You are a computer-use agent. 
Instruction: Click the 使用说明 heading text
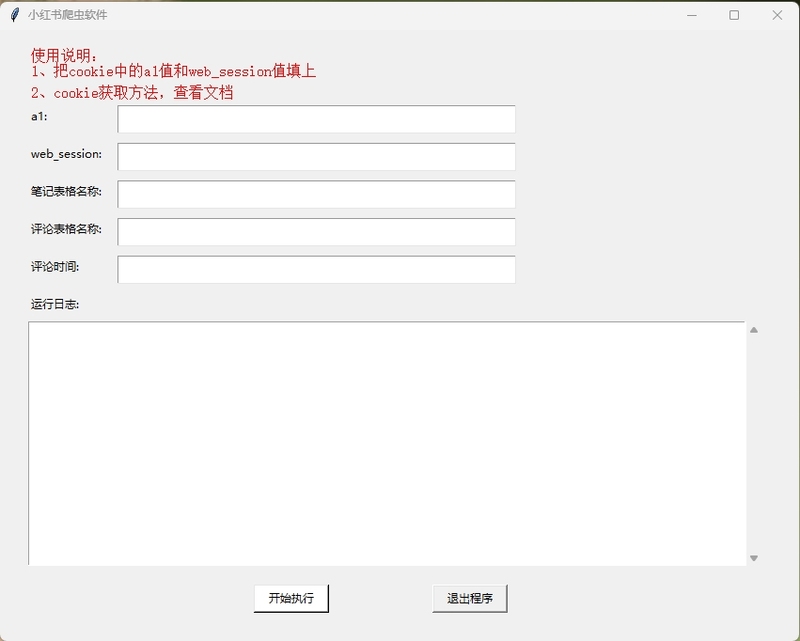64,55
